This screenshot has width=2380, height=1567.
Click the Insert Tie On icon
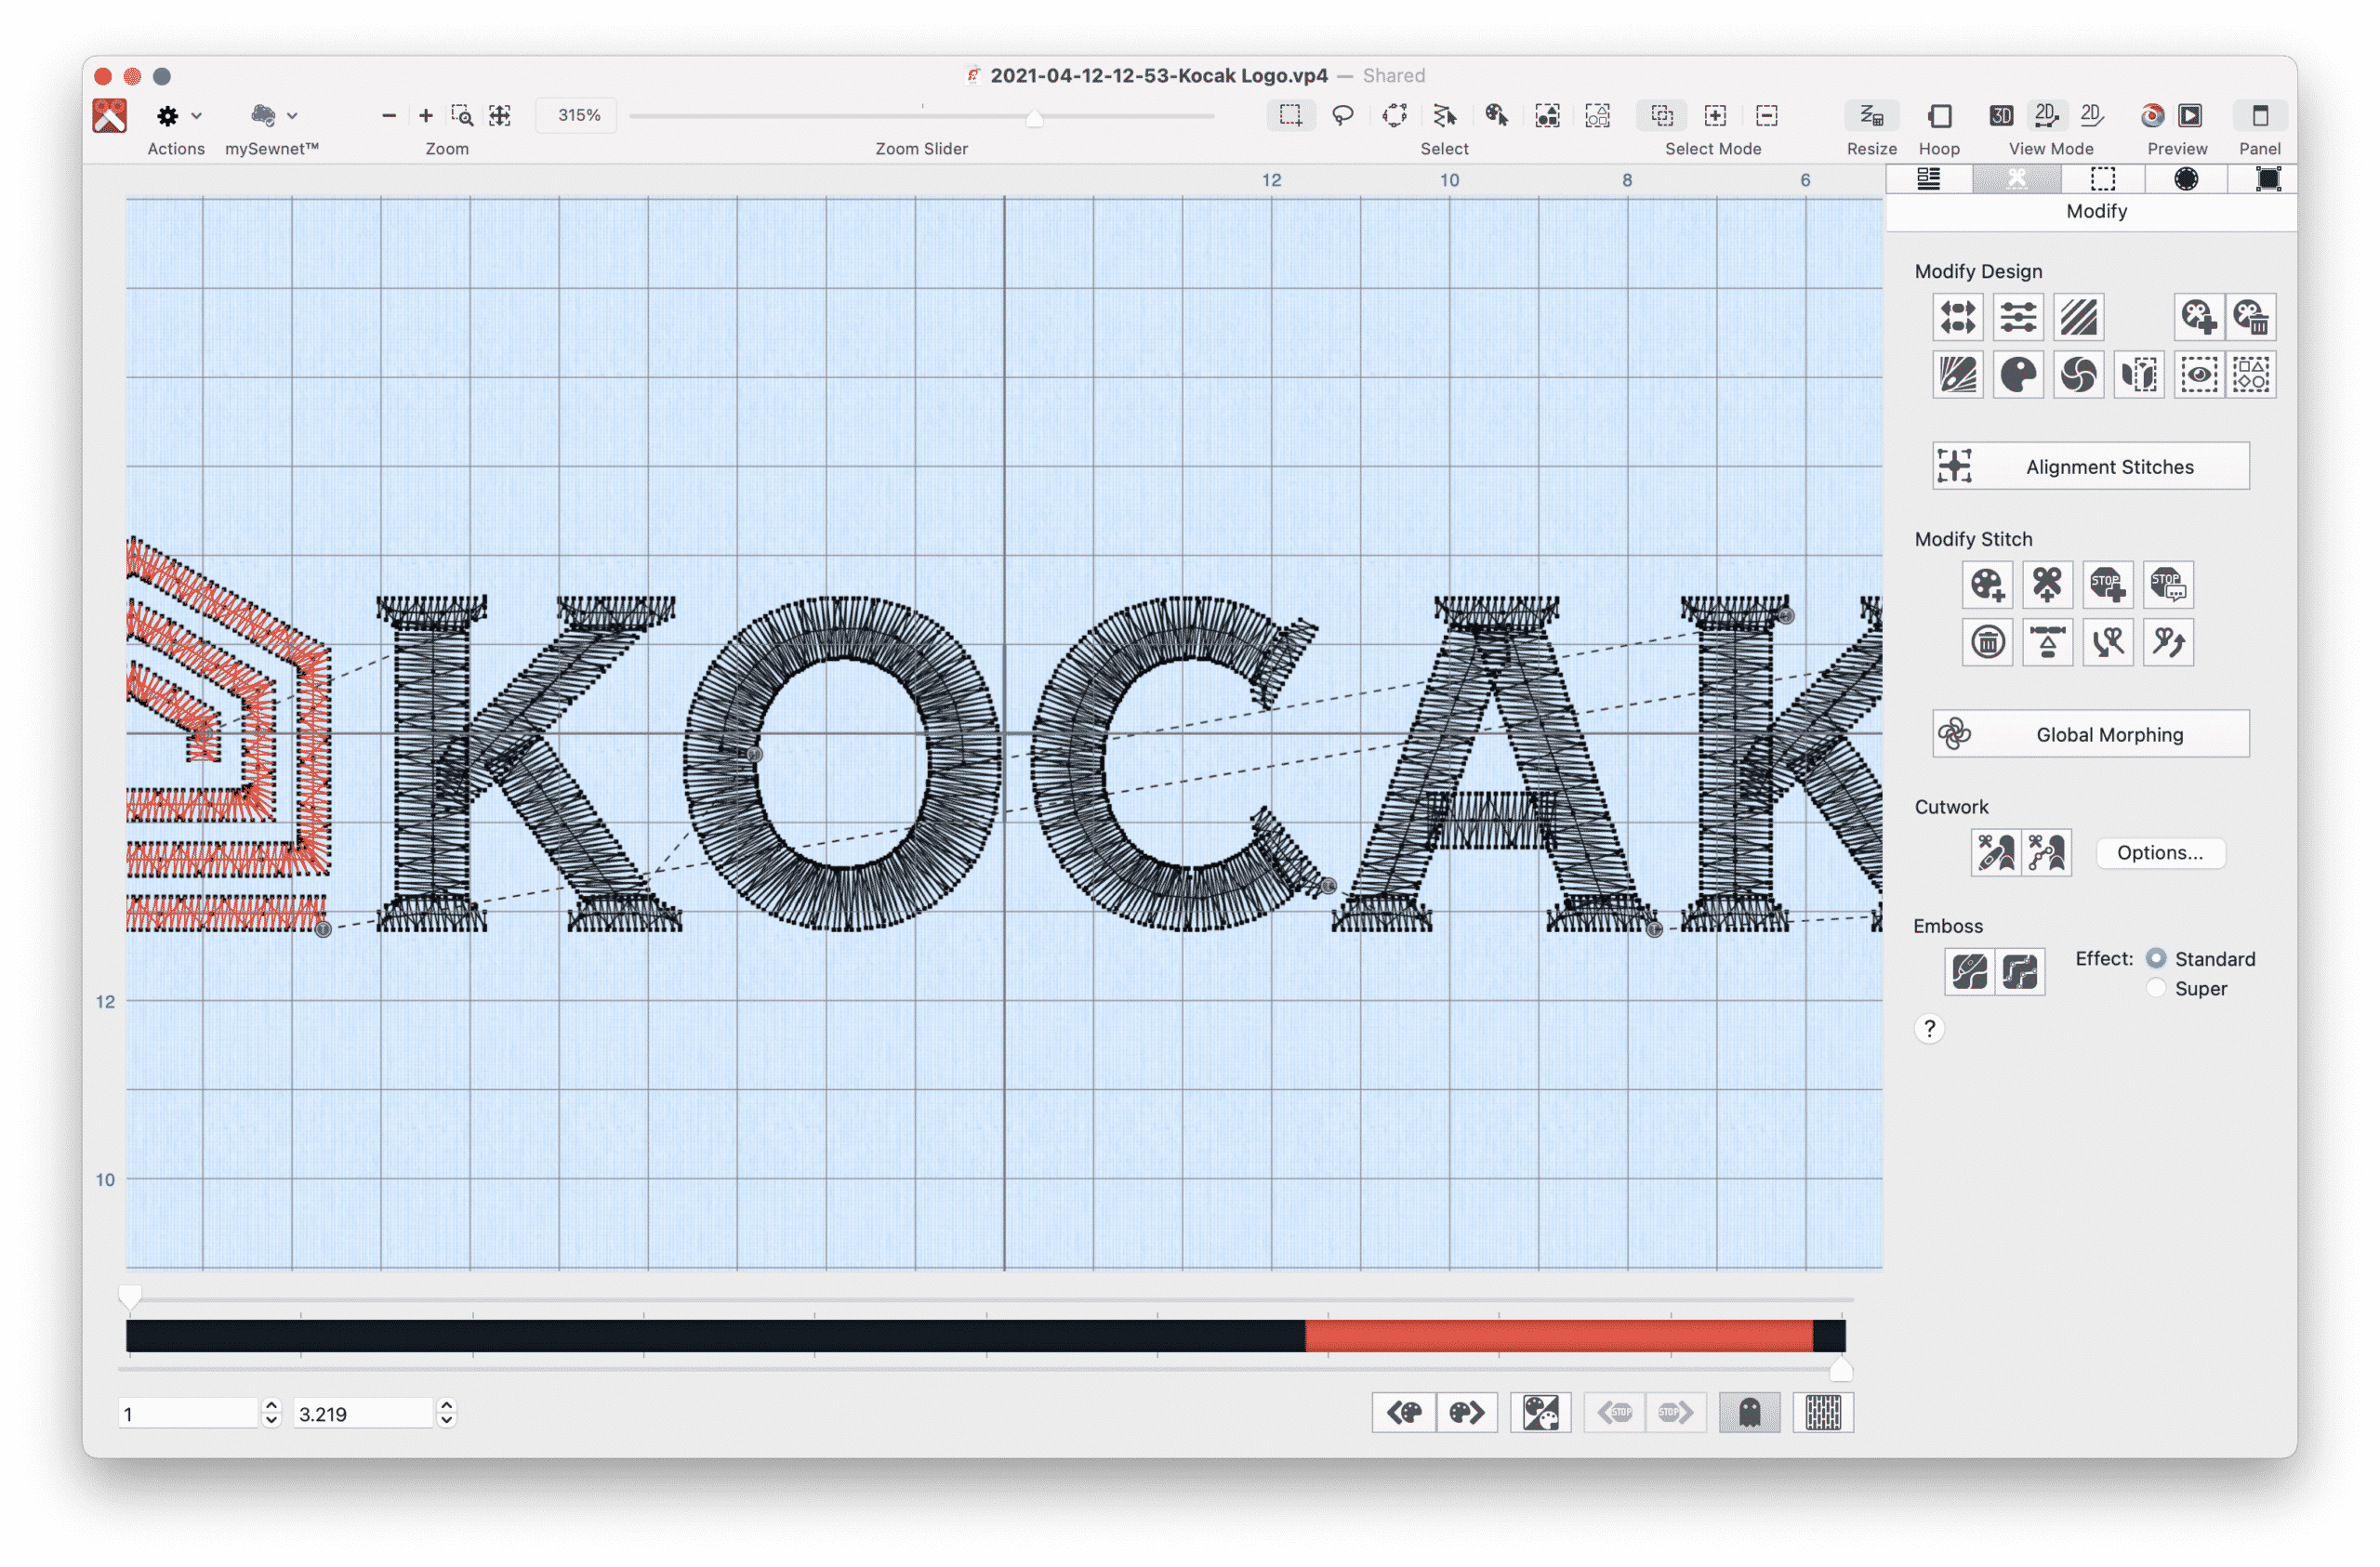[2107, 642]
